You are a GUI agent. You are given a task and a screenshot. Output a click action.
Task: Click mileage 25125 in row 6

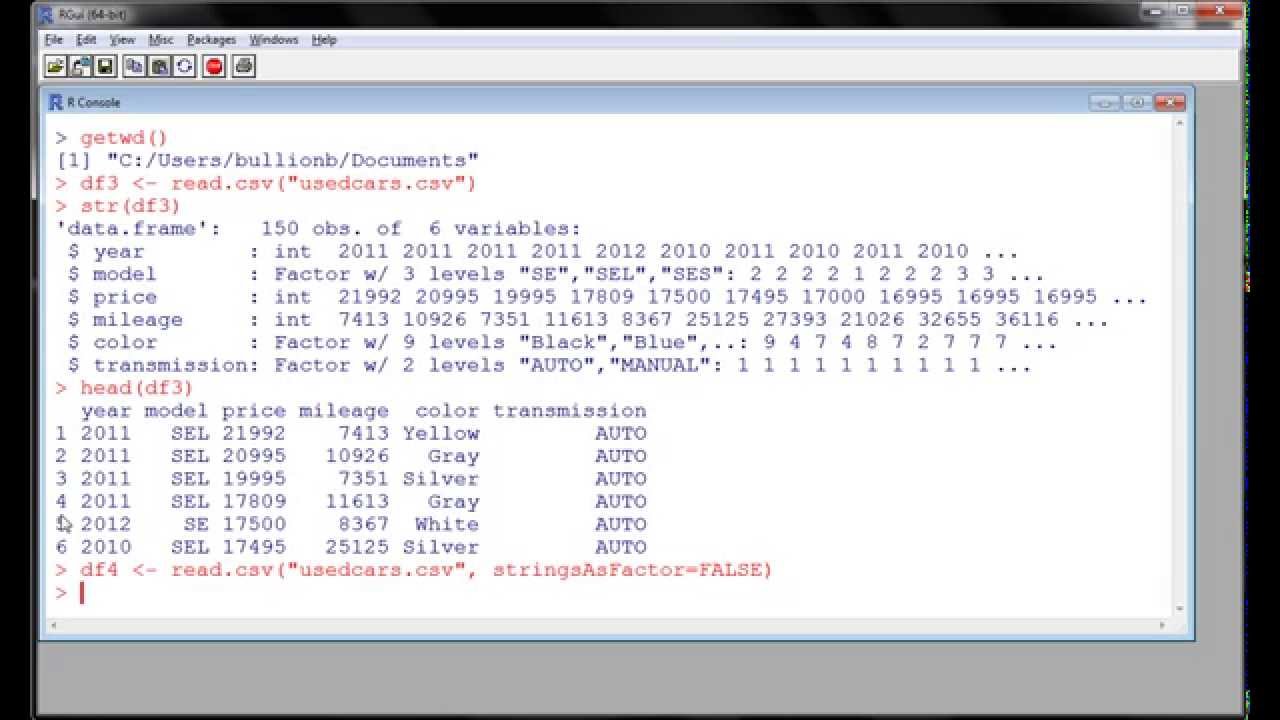point(357,547)
